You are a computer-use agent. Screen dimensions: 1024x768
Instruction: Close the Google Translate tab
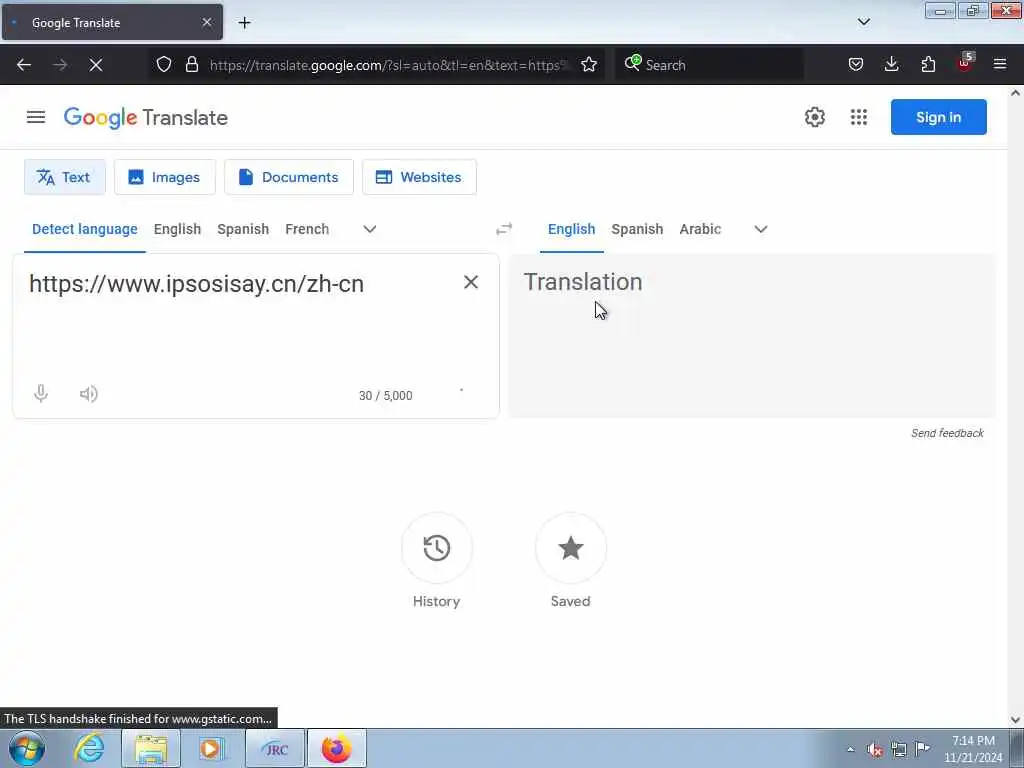pyautogui.click(x=207, y=22)
